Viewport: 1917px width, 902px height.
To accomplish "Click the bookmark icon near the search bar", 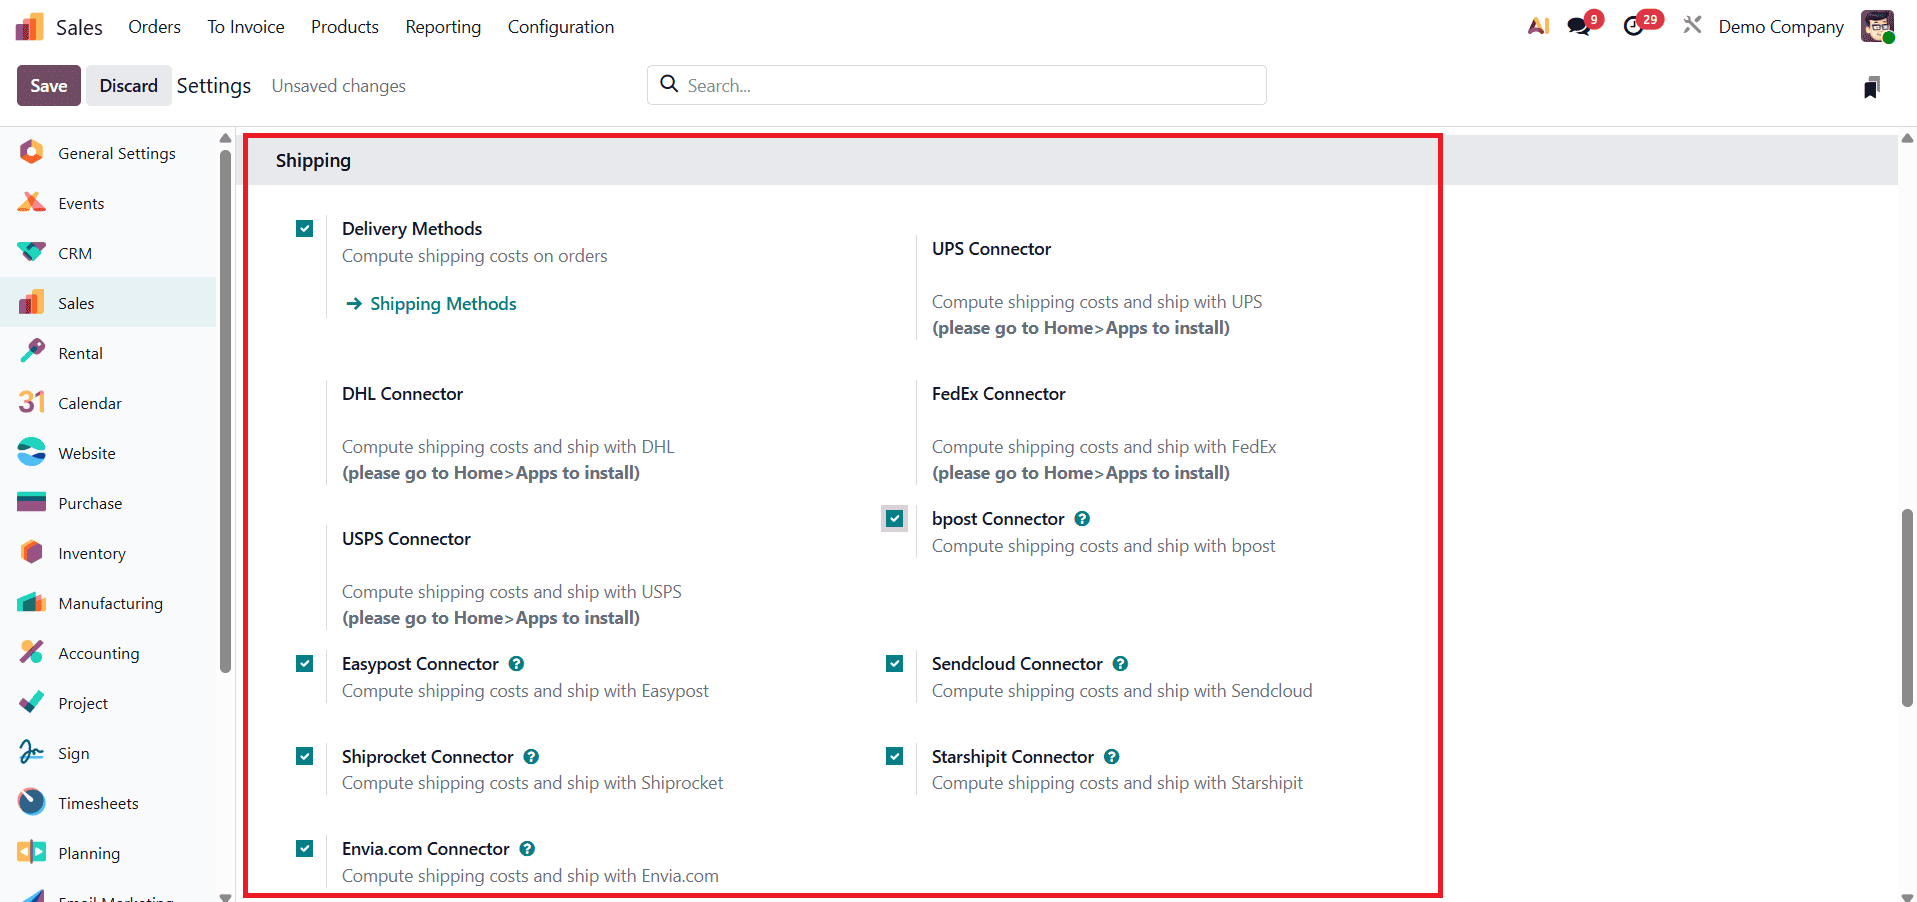I will pos(1872,87).
